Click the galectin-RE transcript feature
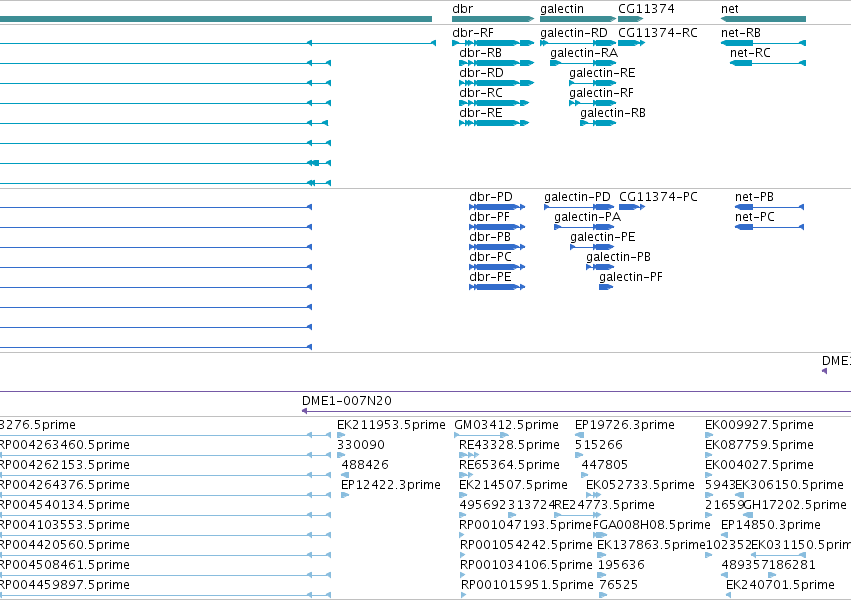Image resolution: width=851 pixels, height=600 pixels. [593, 83]
